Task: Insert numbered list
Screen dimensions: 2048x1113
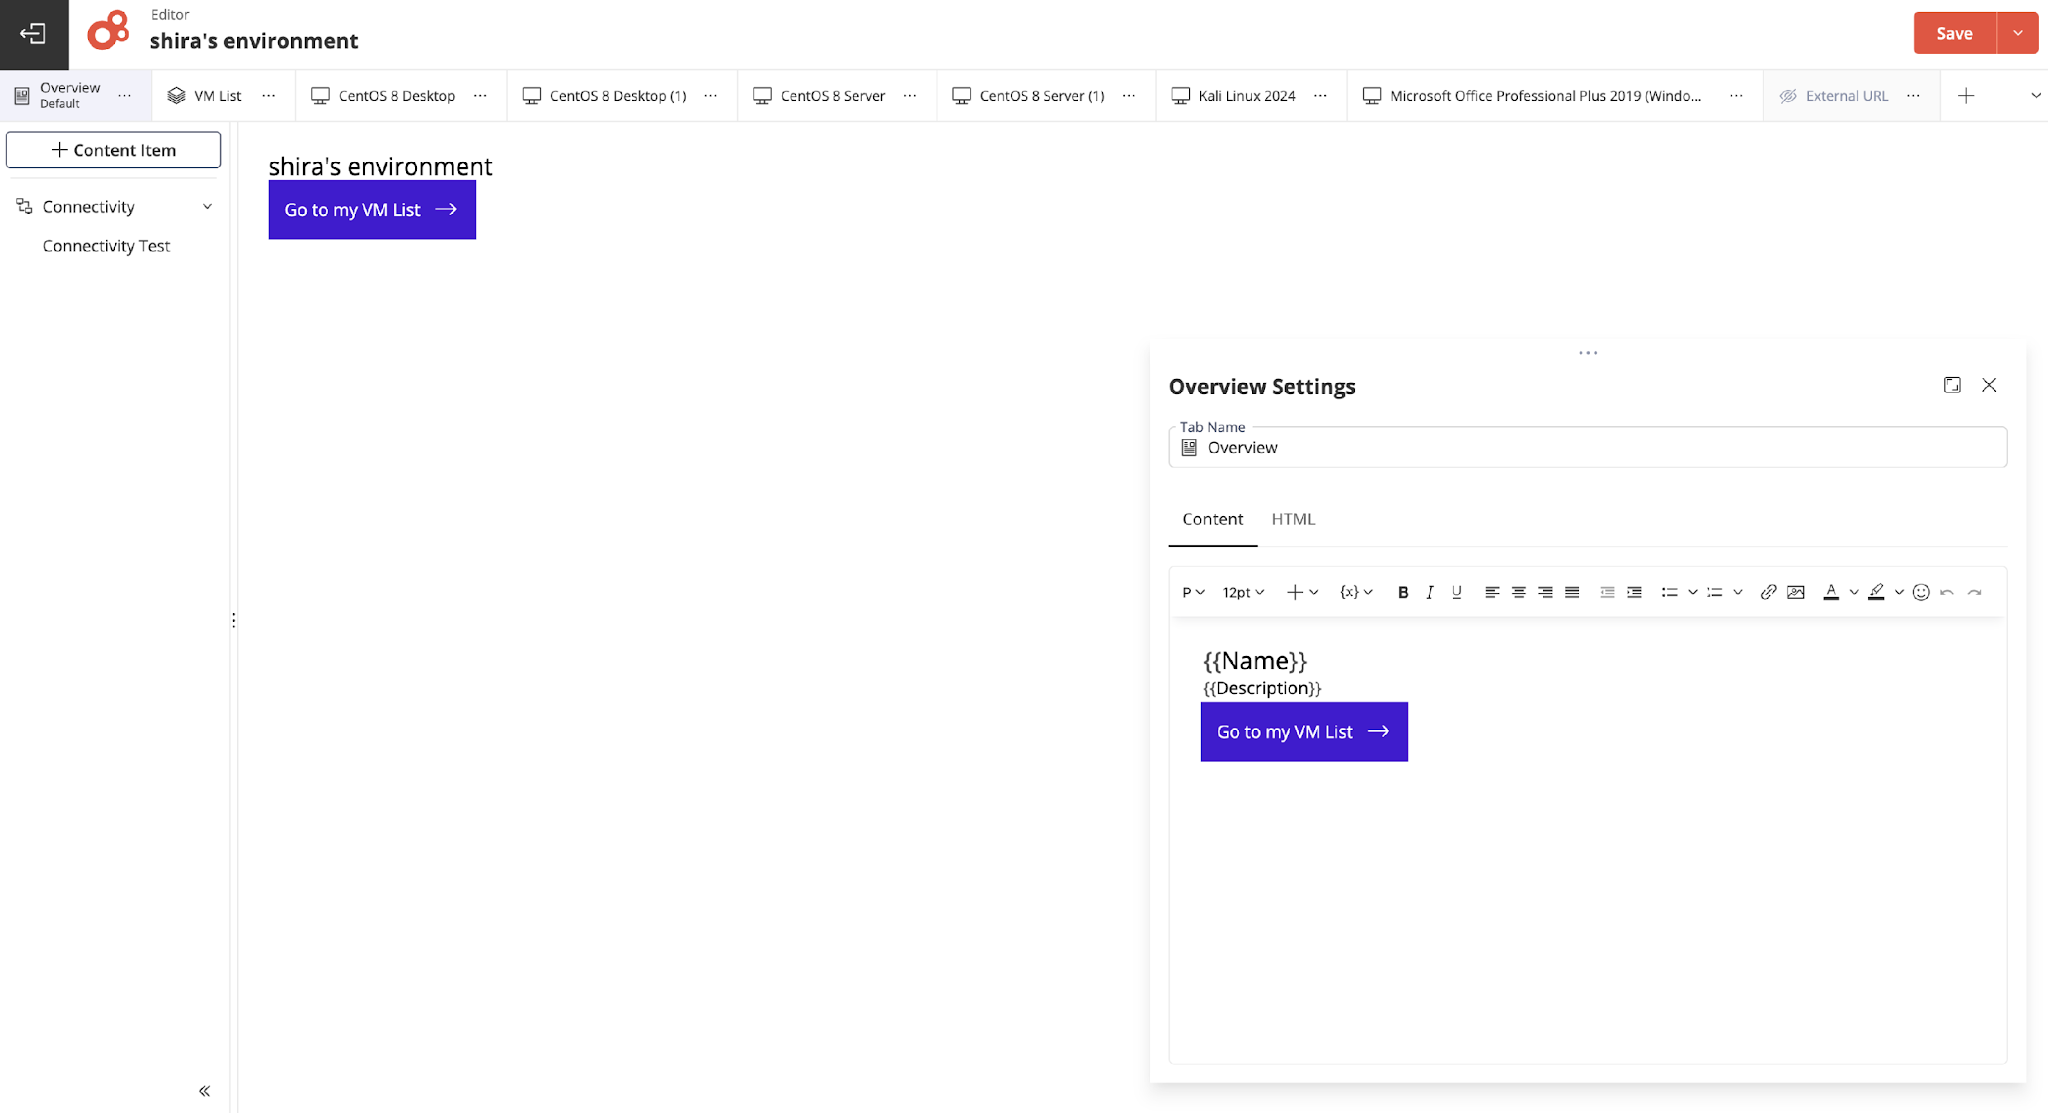Action: click(x=1714, y=592)
